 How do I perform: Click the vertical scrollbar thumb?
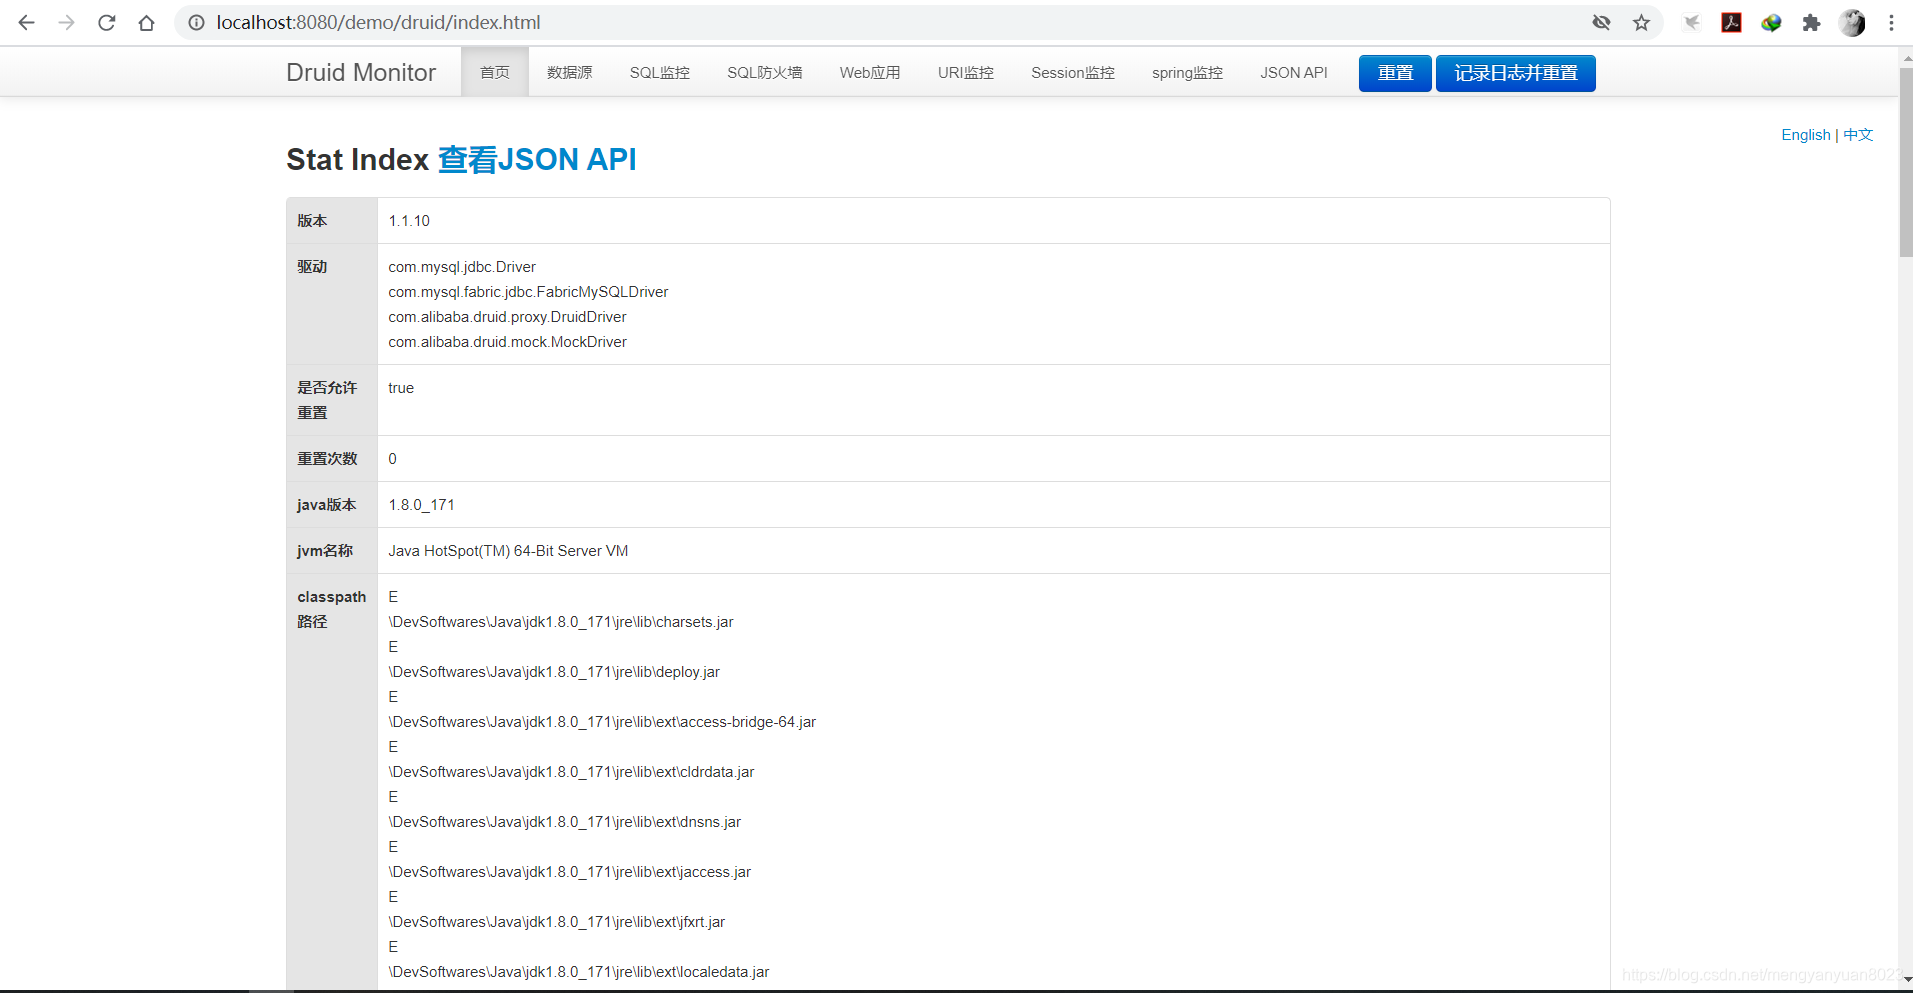(x=1906, y=162)
